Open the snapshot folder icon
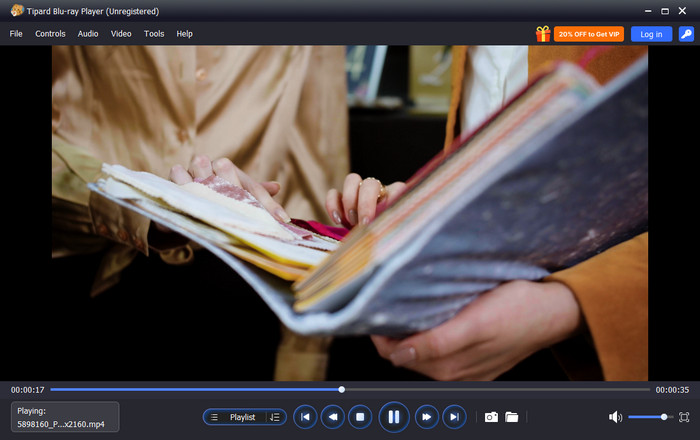Screen dimensions: 700x440 [512, 417]
